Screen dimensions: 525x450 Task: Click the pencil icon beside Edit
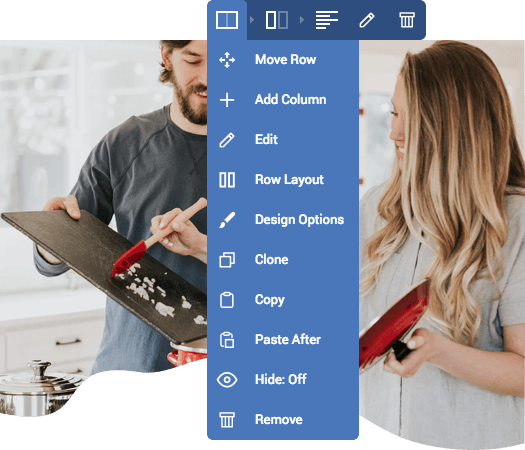227,140
